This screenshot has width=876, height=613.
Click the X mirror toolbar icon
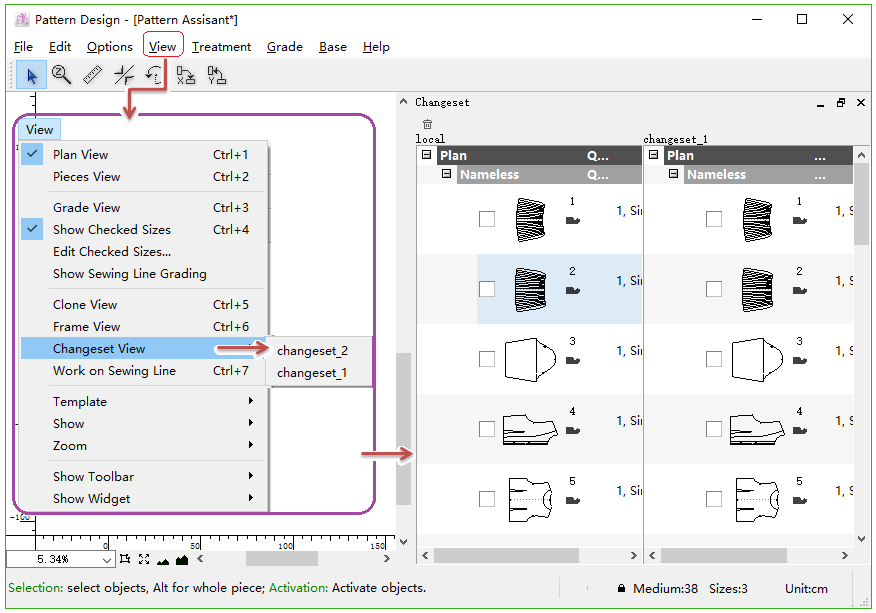pyautogui.click(x=186, y=75)
